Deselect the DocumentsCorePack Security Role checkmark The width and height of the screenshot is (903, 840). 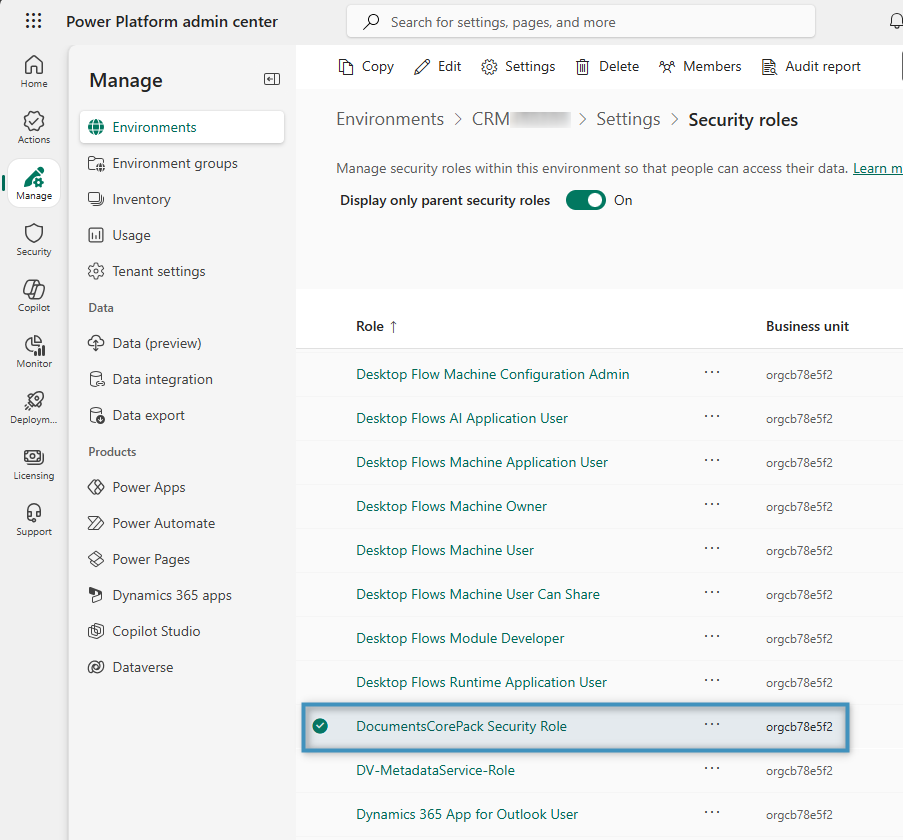320,726
